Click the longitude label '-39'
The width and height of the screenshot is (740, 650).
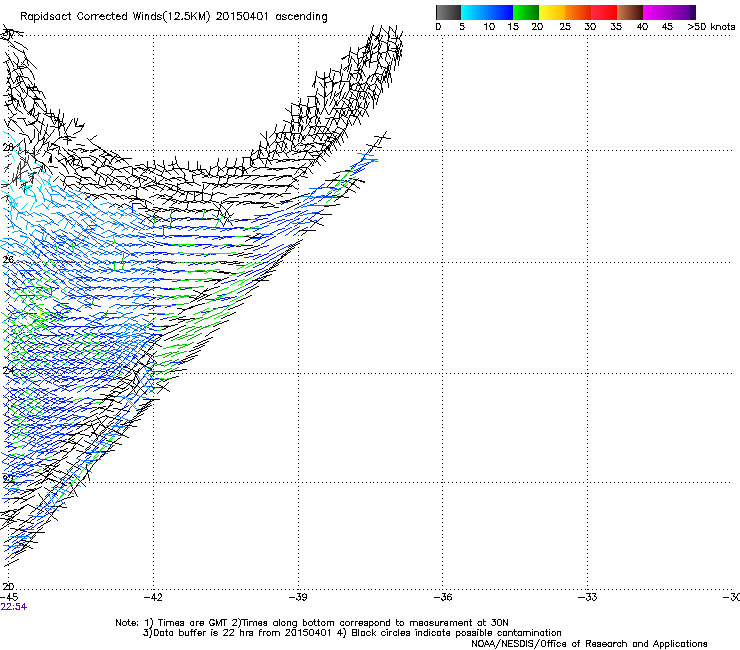pos(298,597)
